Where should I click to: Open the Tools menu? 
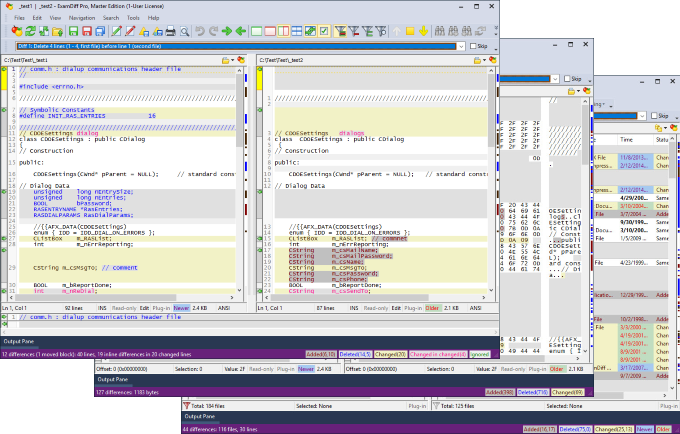(133, 18)
